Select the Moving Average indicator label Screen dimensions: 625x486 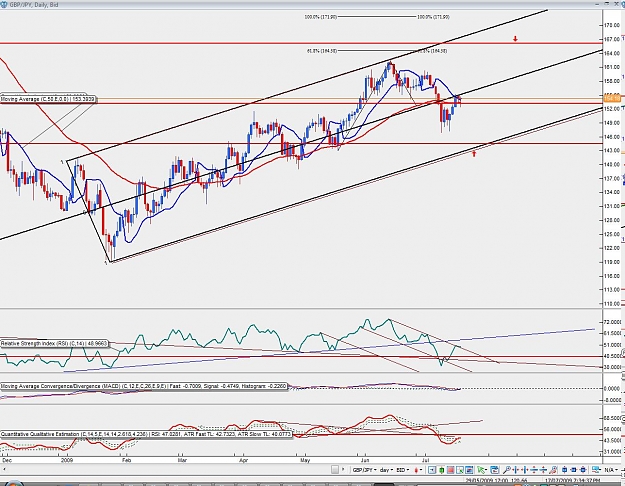point(48,99)
